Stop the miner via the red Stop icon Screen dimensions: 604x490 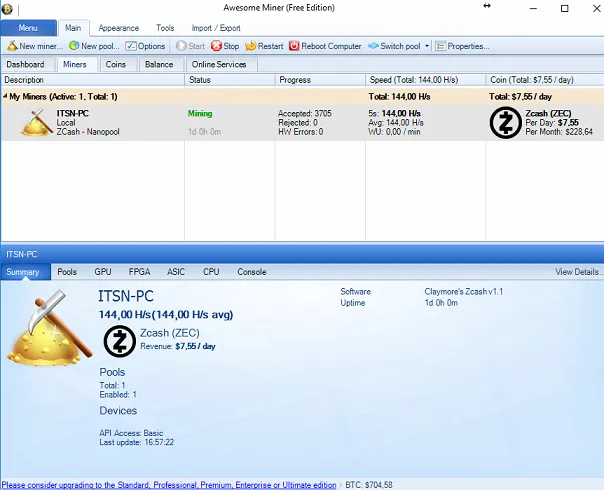coord(216,46)
